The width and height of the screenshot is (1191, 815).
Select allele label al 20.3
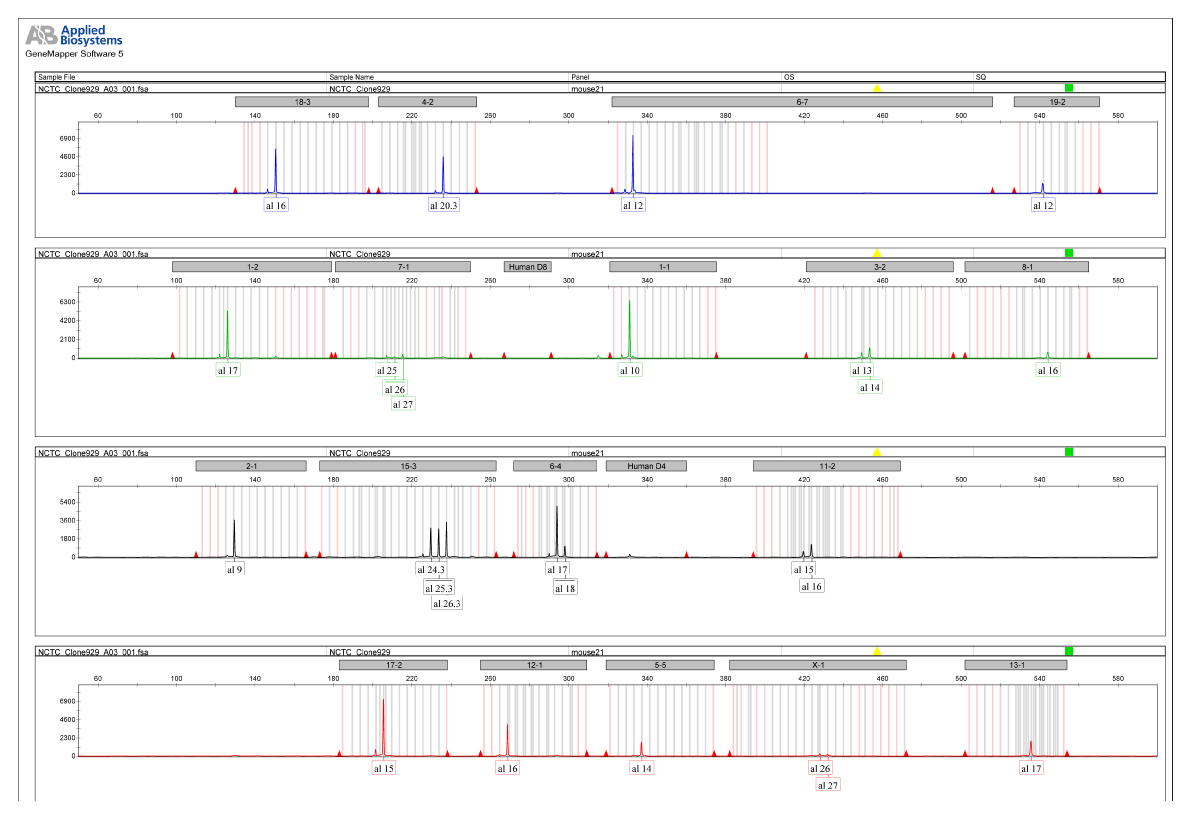443,206
